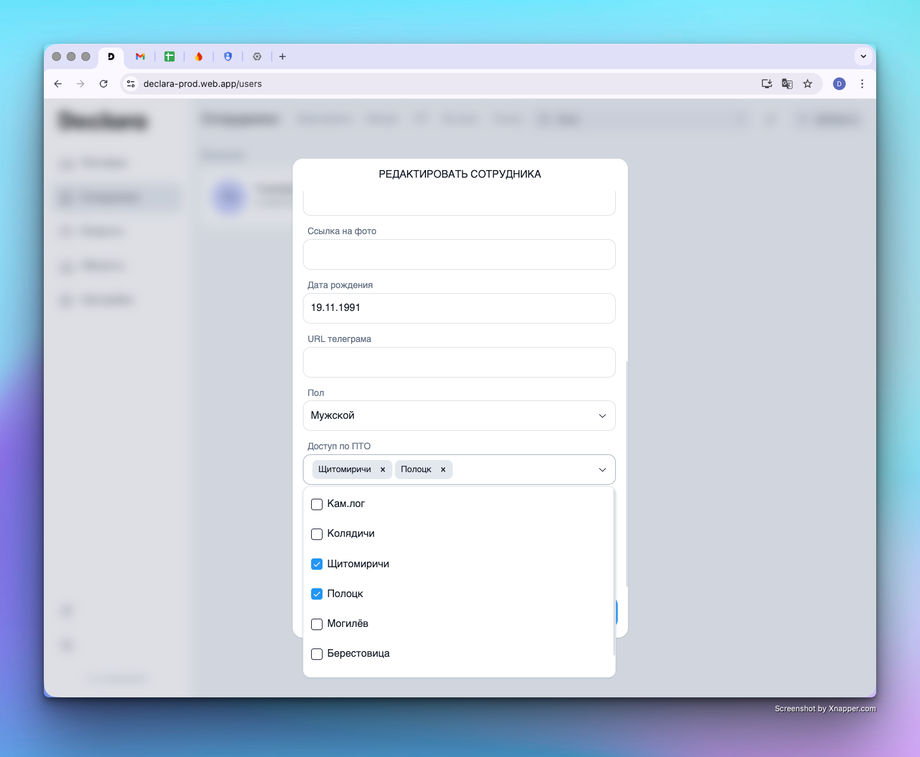Screen dimensions: 920x757
Task: Open a new tab with the plus icon
Action: tap(282, 56)
